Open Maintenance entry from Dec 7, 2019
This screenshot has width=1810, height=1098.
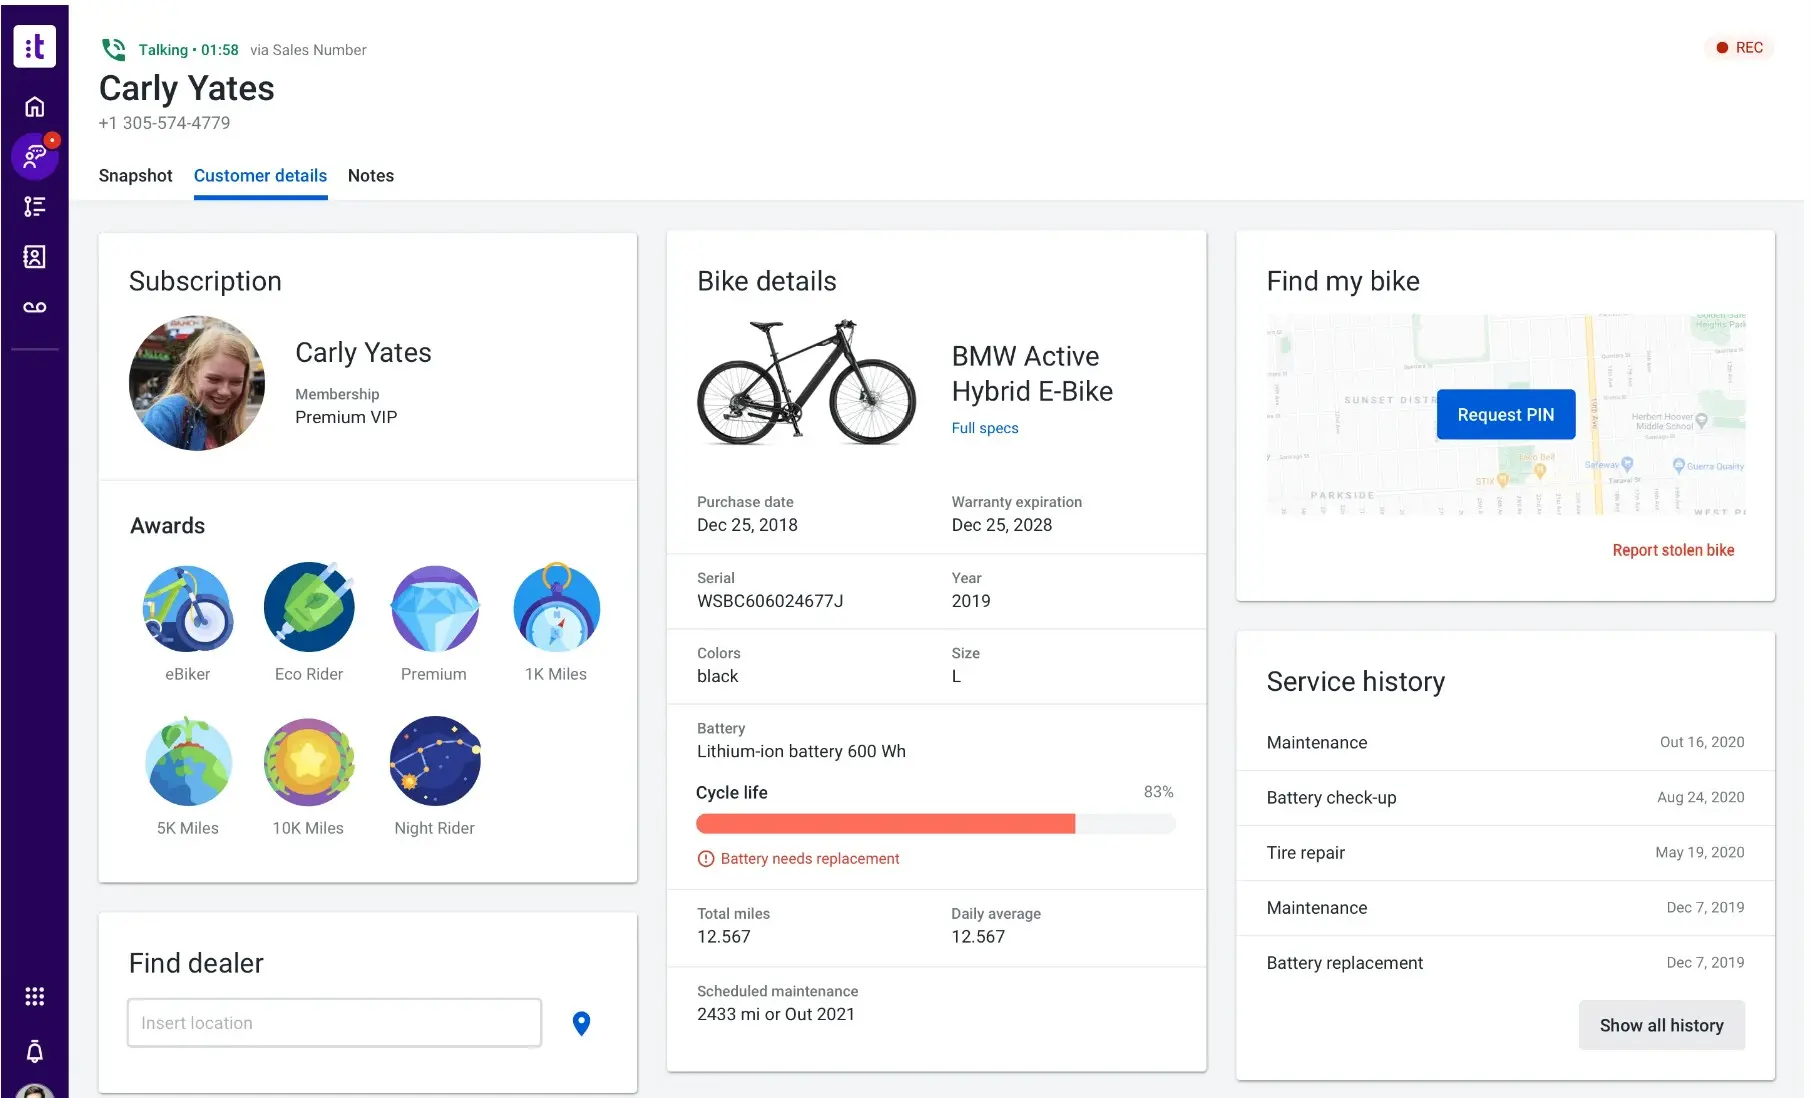(1505, 907)
